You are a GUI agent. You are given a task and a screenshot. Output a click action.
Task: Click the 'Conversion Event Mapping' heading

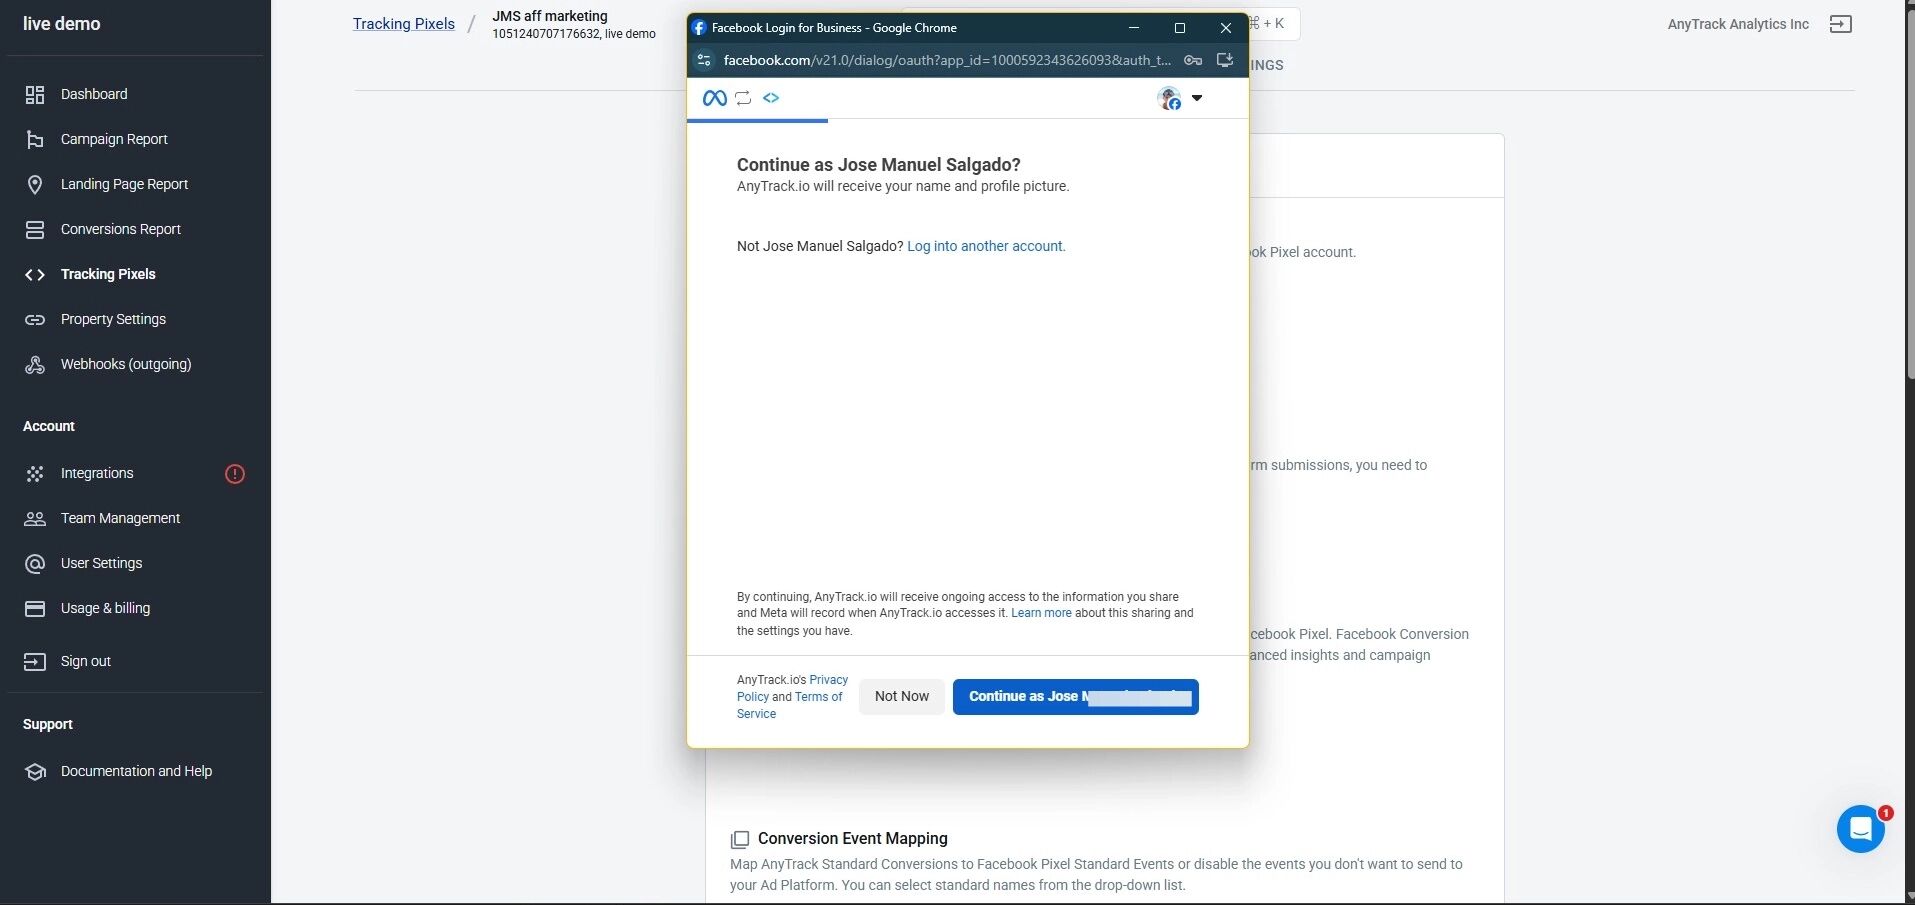coord(853,839)
